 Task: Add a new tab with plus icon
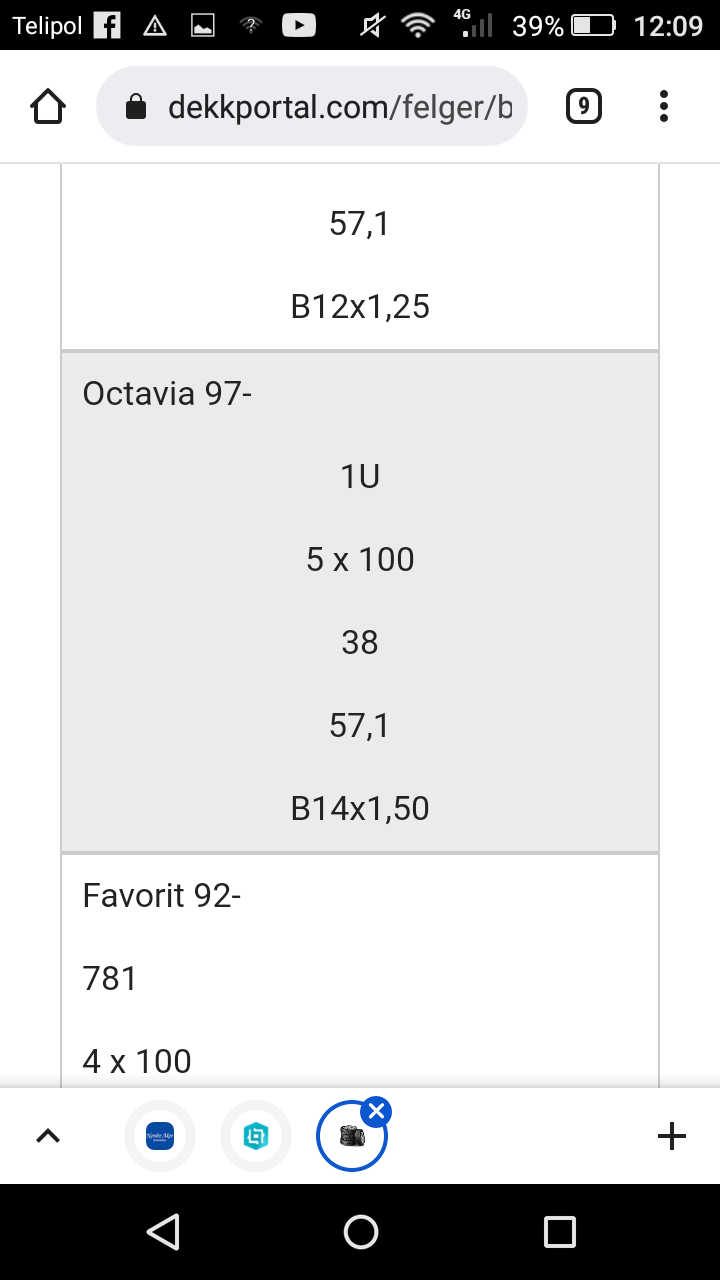click(672, 1135)
